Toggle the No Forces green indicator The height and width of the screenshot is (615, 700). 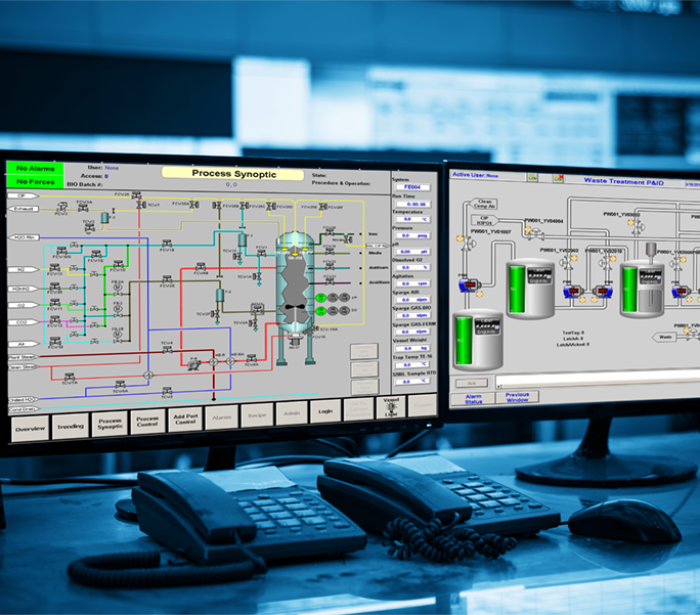(x=35, y=182)
